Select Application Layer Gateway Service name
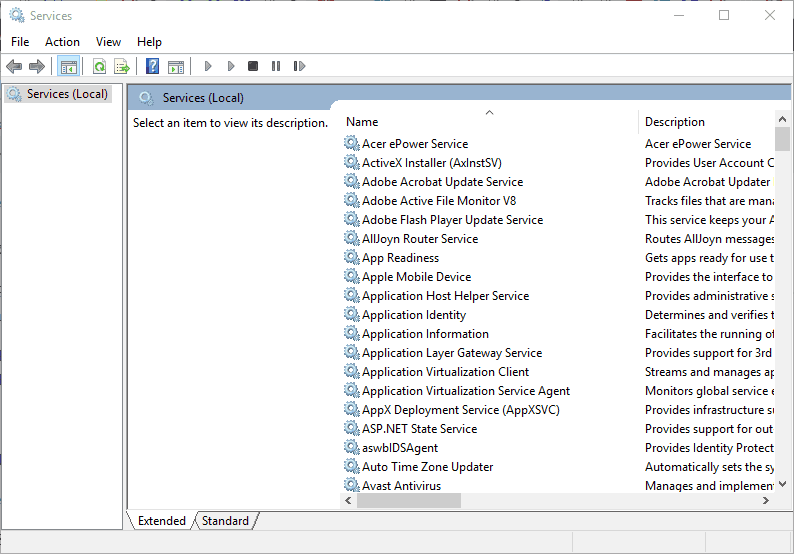The width and height of the screenshot is (794, 554). 452,353
